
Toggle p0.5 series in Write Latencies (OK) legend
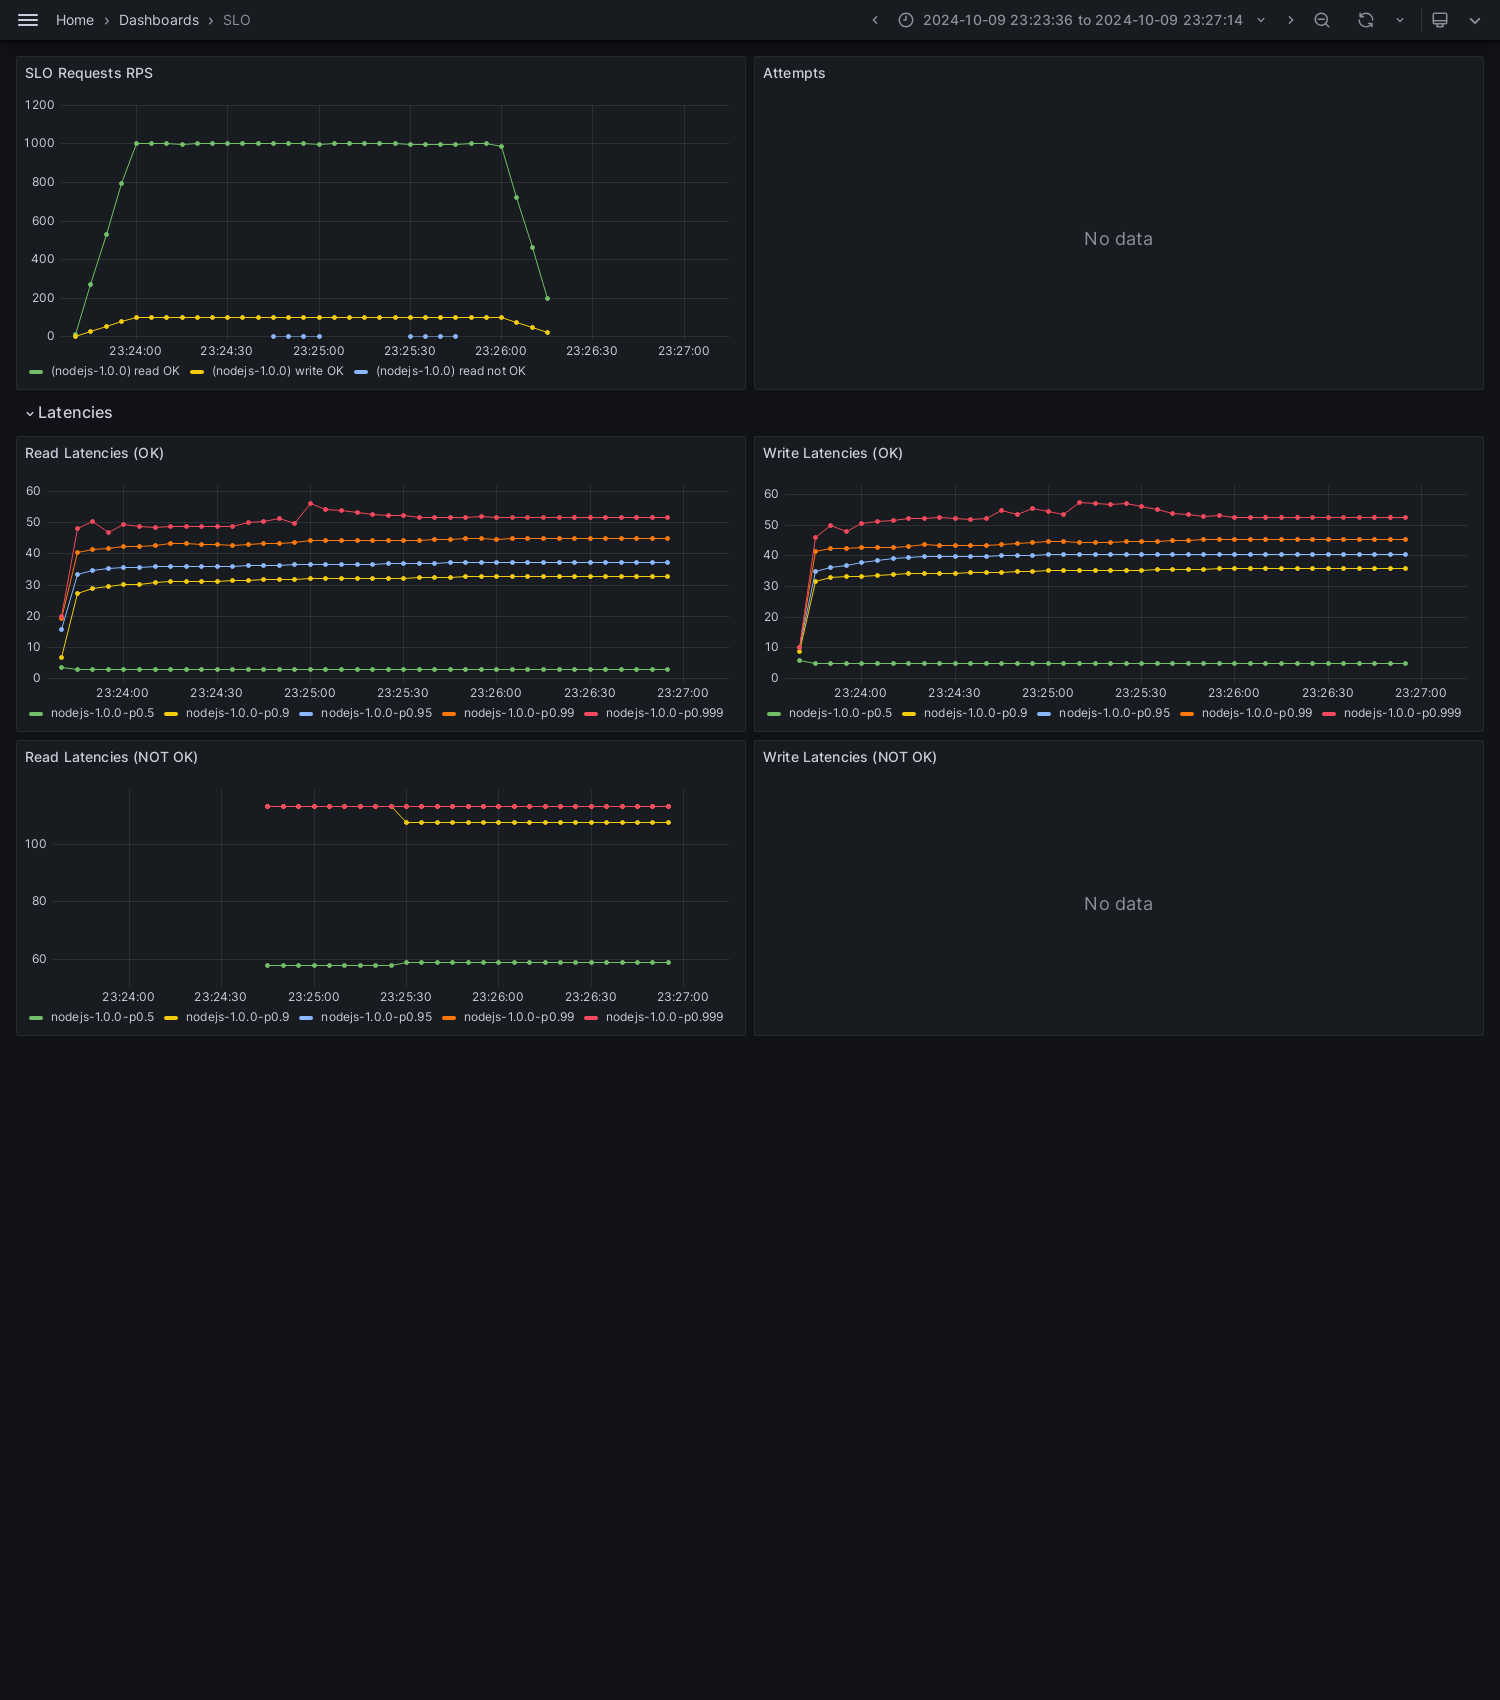click(840, 713)
